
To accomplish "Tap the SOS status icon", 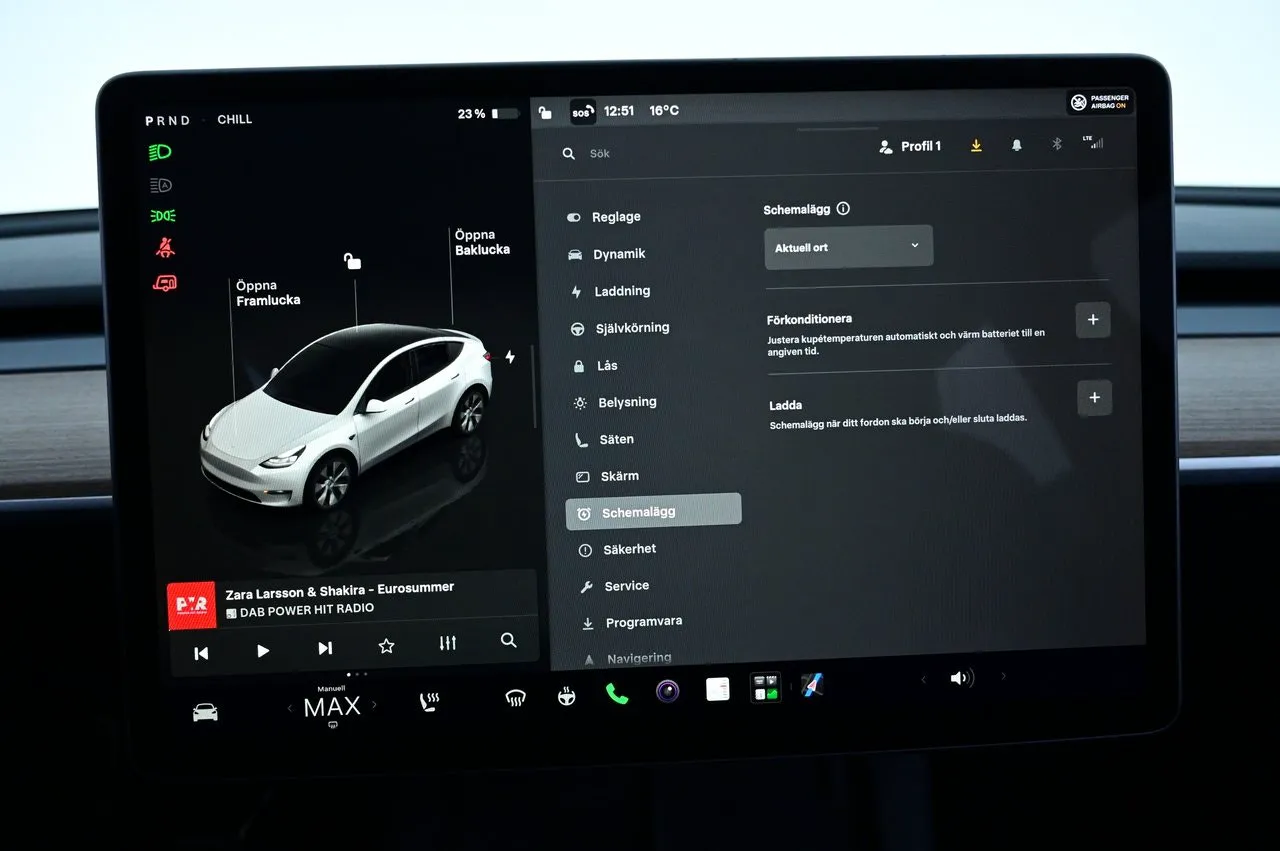I will pyautogui.click(x=582, y=112).
